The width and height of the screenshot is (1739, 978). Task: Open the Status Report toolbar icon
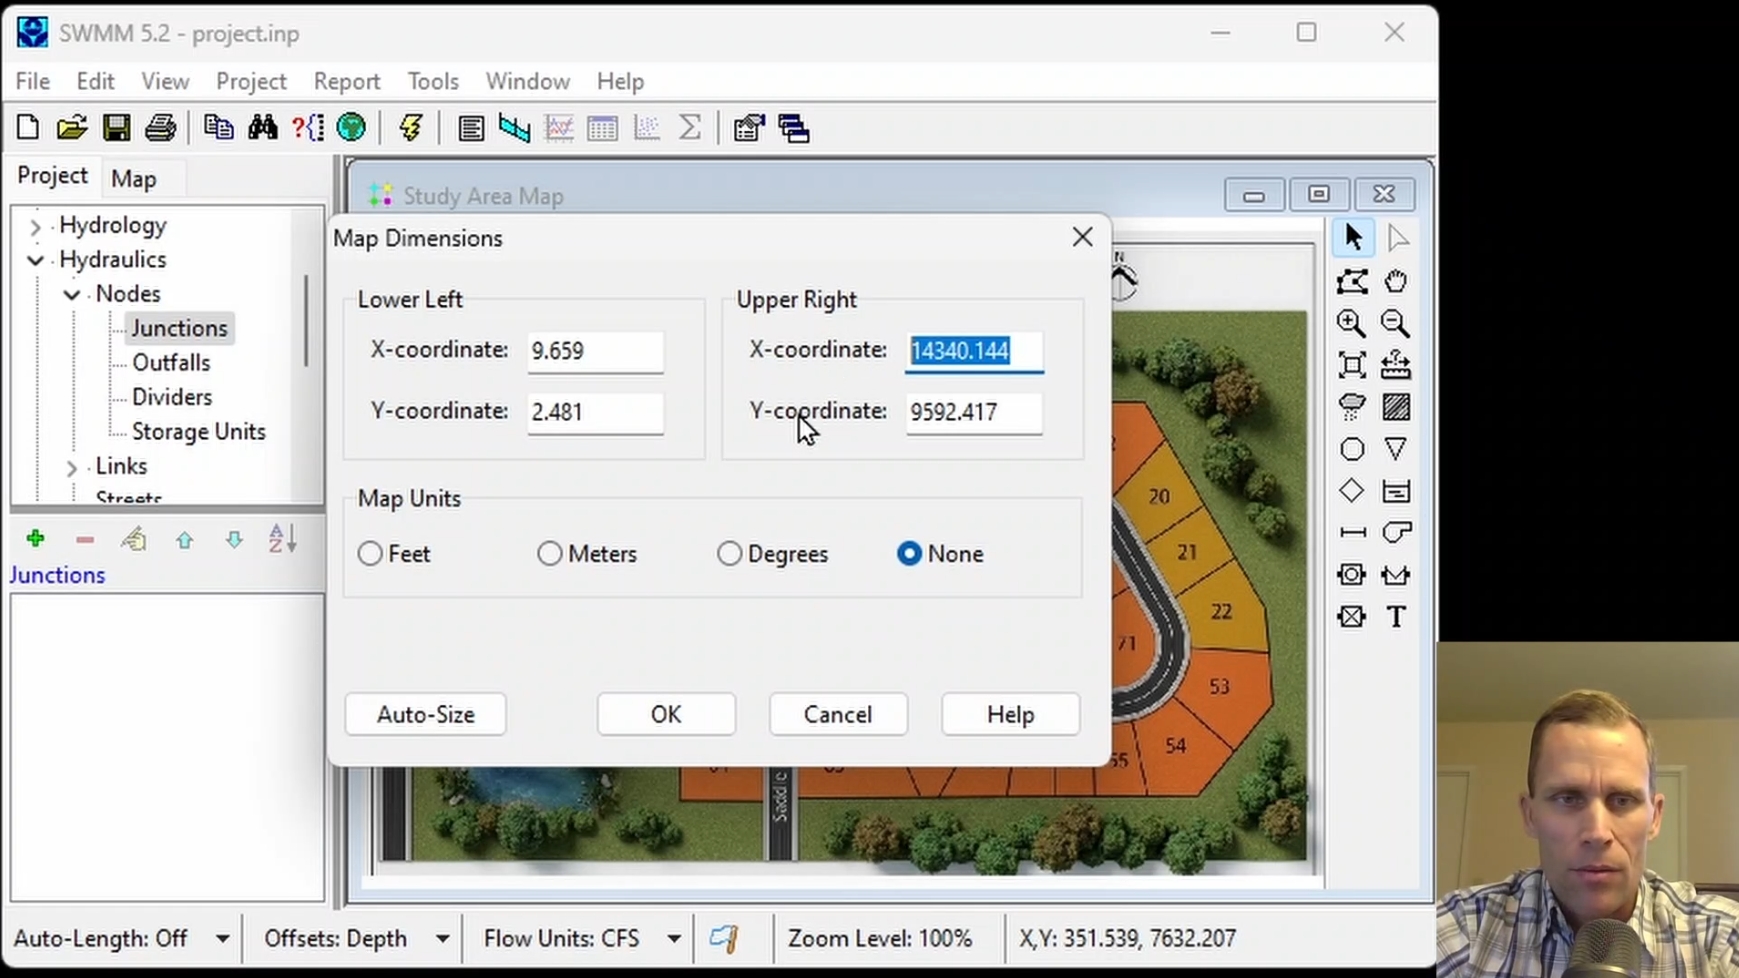(x=471, y=128)
